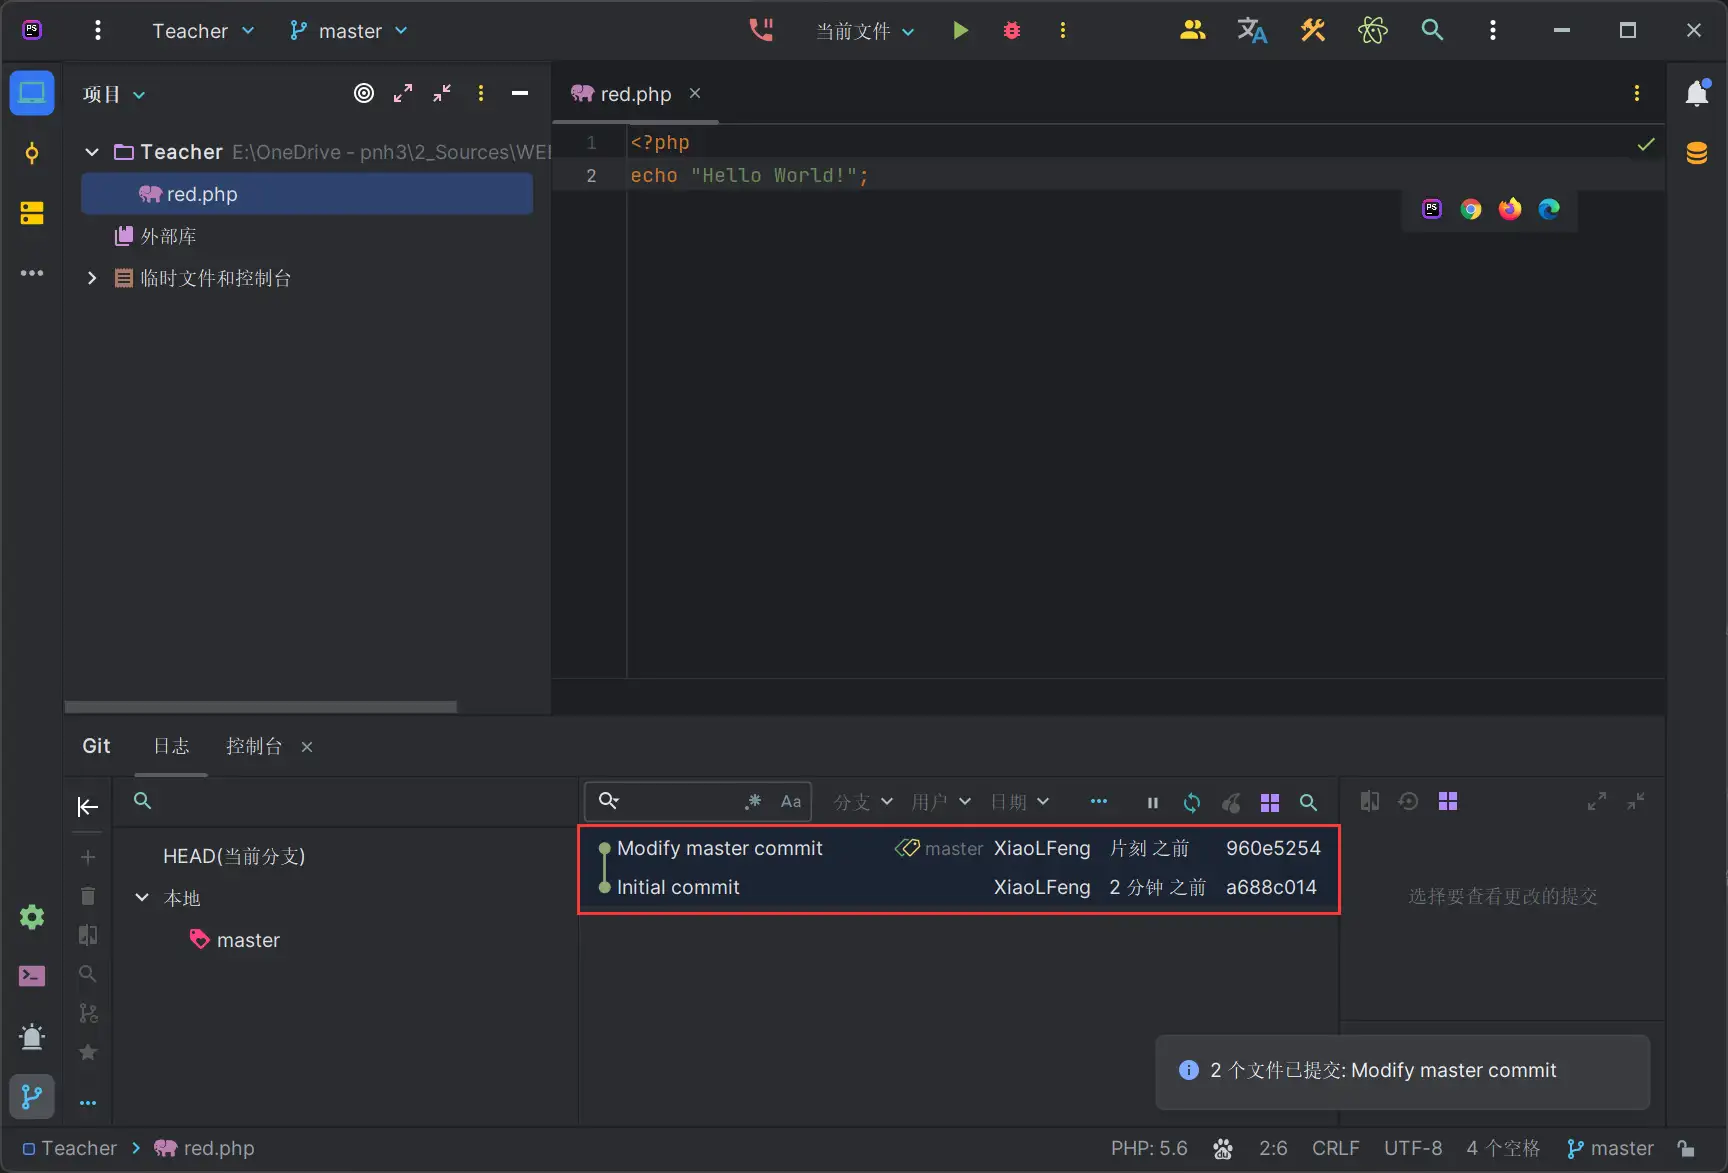Screen dimensions: 1728x1173
Task: Preview in built-in PhpStorm browser icon
Action: point(1432,209)
